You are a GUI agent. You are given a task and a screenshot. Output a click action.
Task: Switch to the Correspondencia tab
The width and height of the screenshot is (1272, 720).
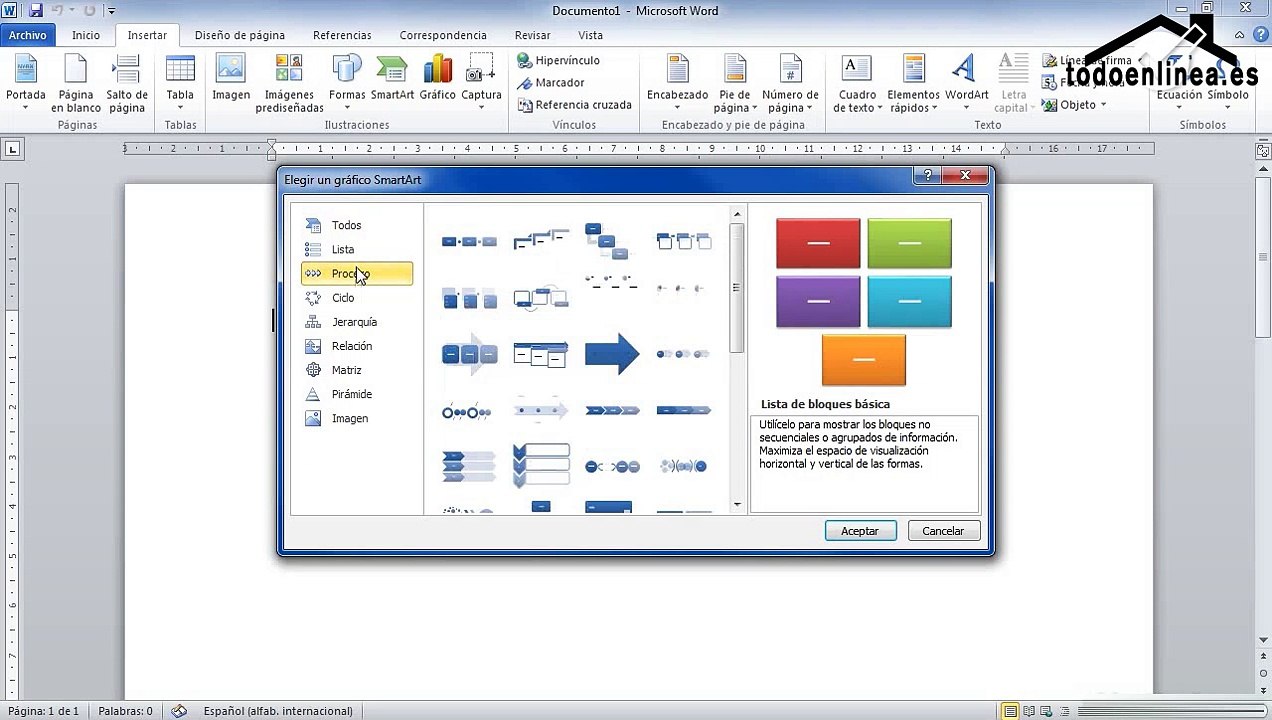pos(444,35)
